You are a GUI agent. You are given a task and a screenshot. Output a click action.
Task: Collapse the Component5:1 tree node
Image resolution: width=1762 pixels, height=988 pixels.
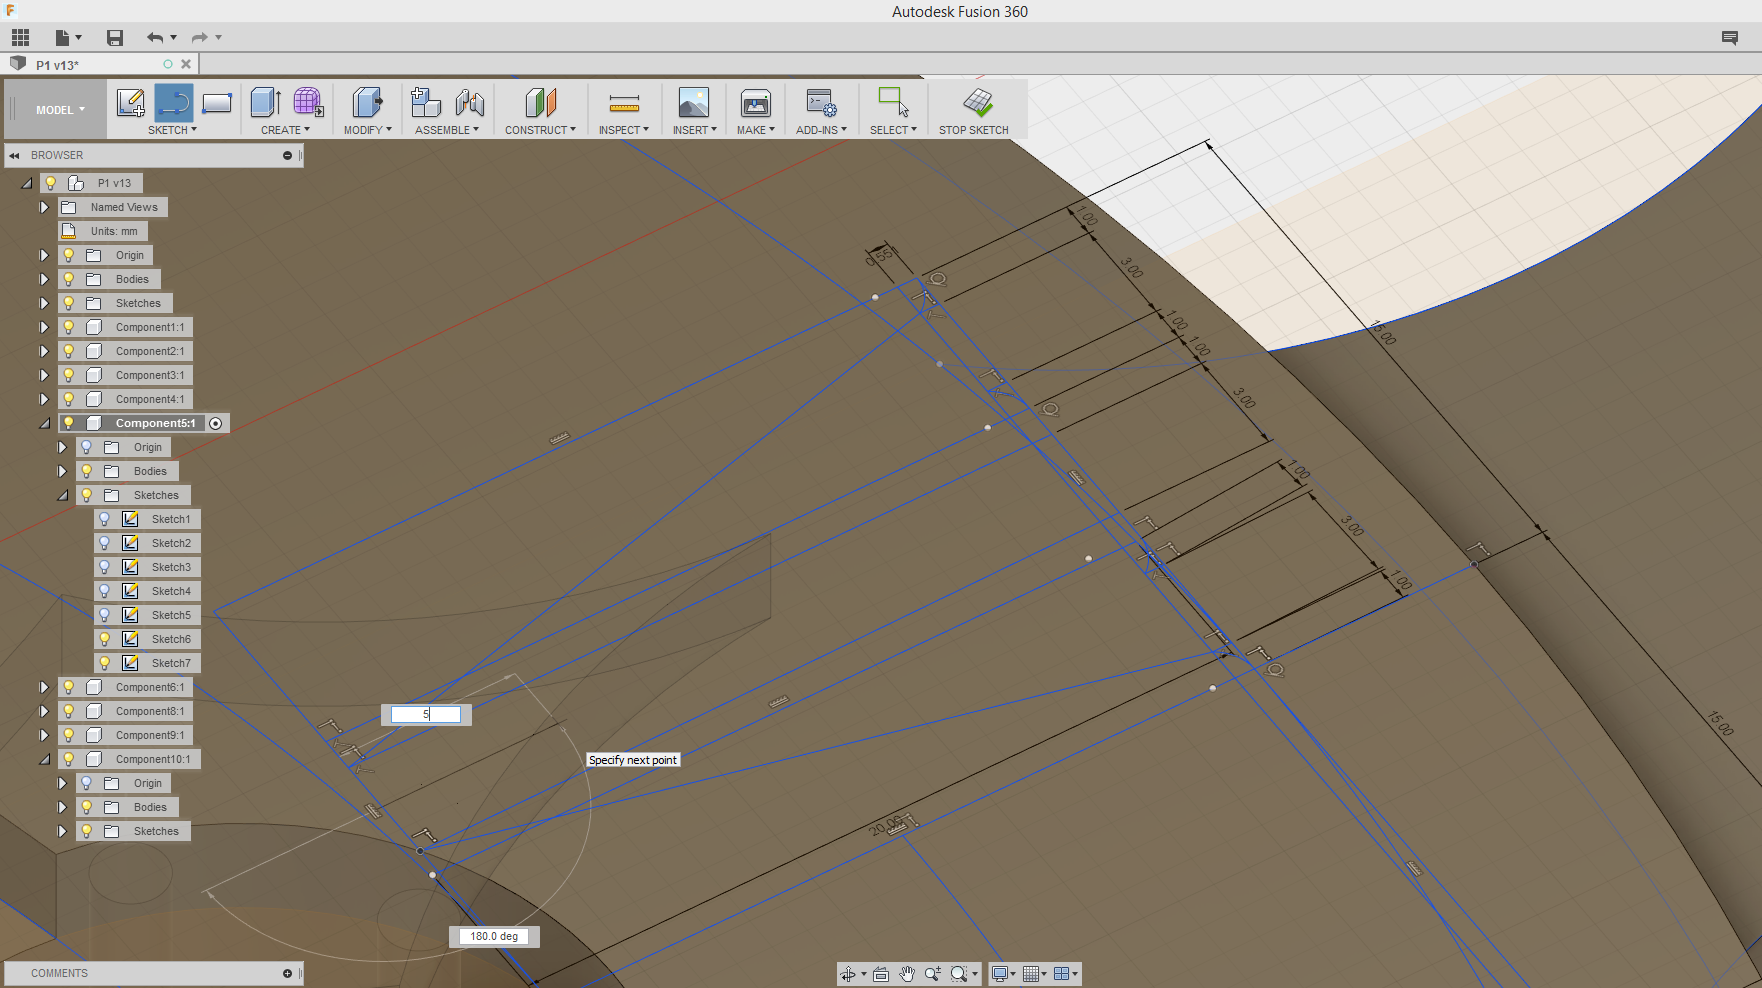point(44,423)
